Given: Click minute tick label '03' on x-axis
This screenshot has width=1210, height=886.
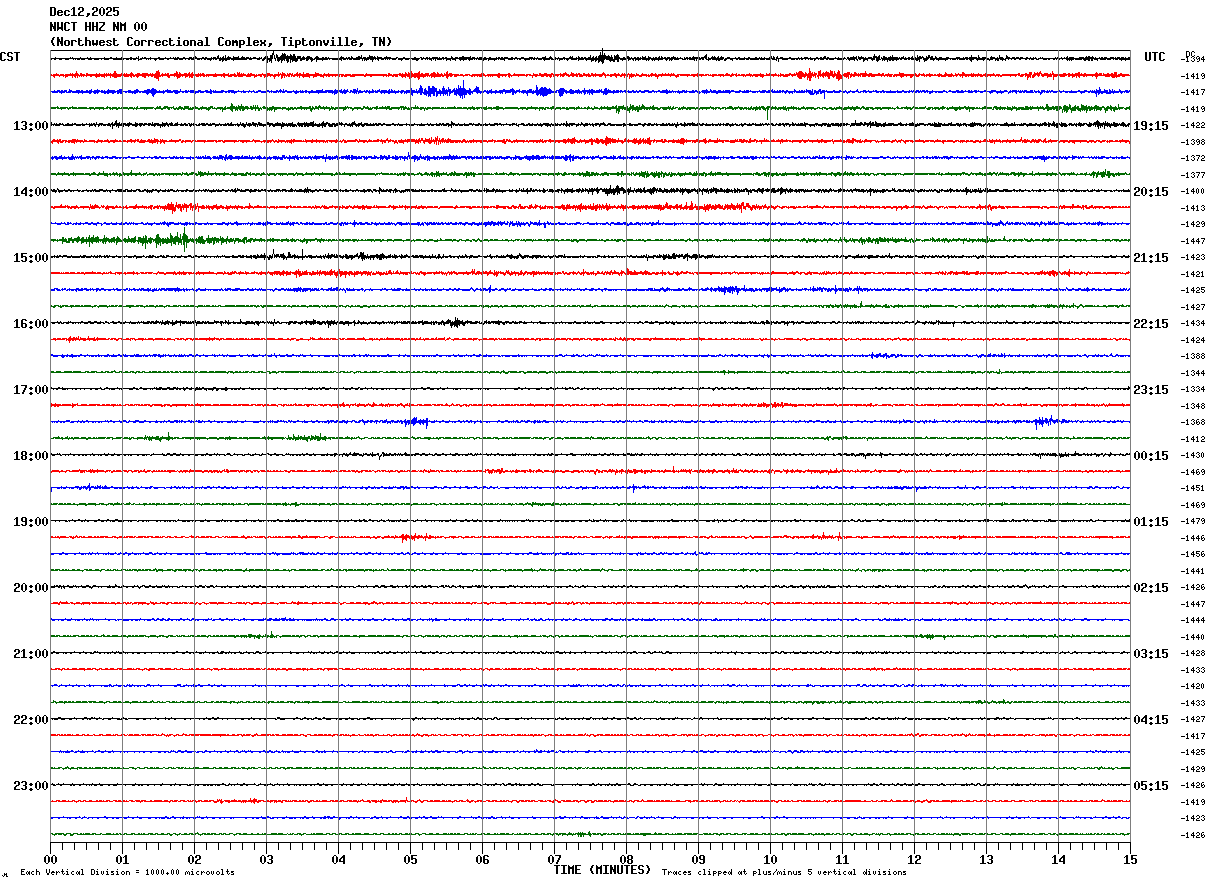Looking at the screenshot, I should (266, 859).
